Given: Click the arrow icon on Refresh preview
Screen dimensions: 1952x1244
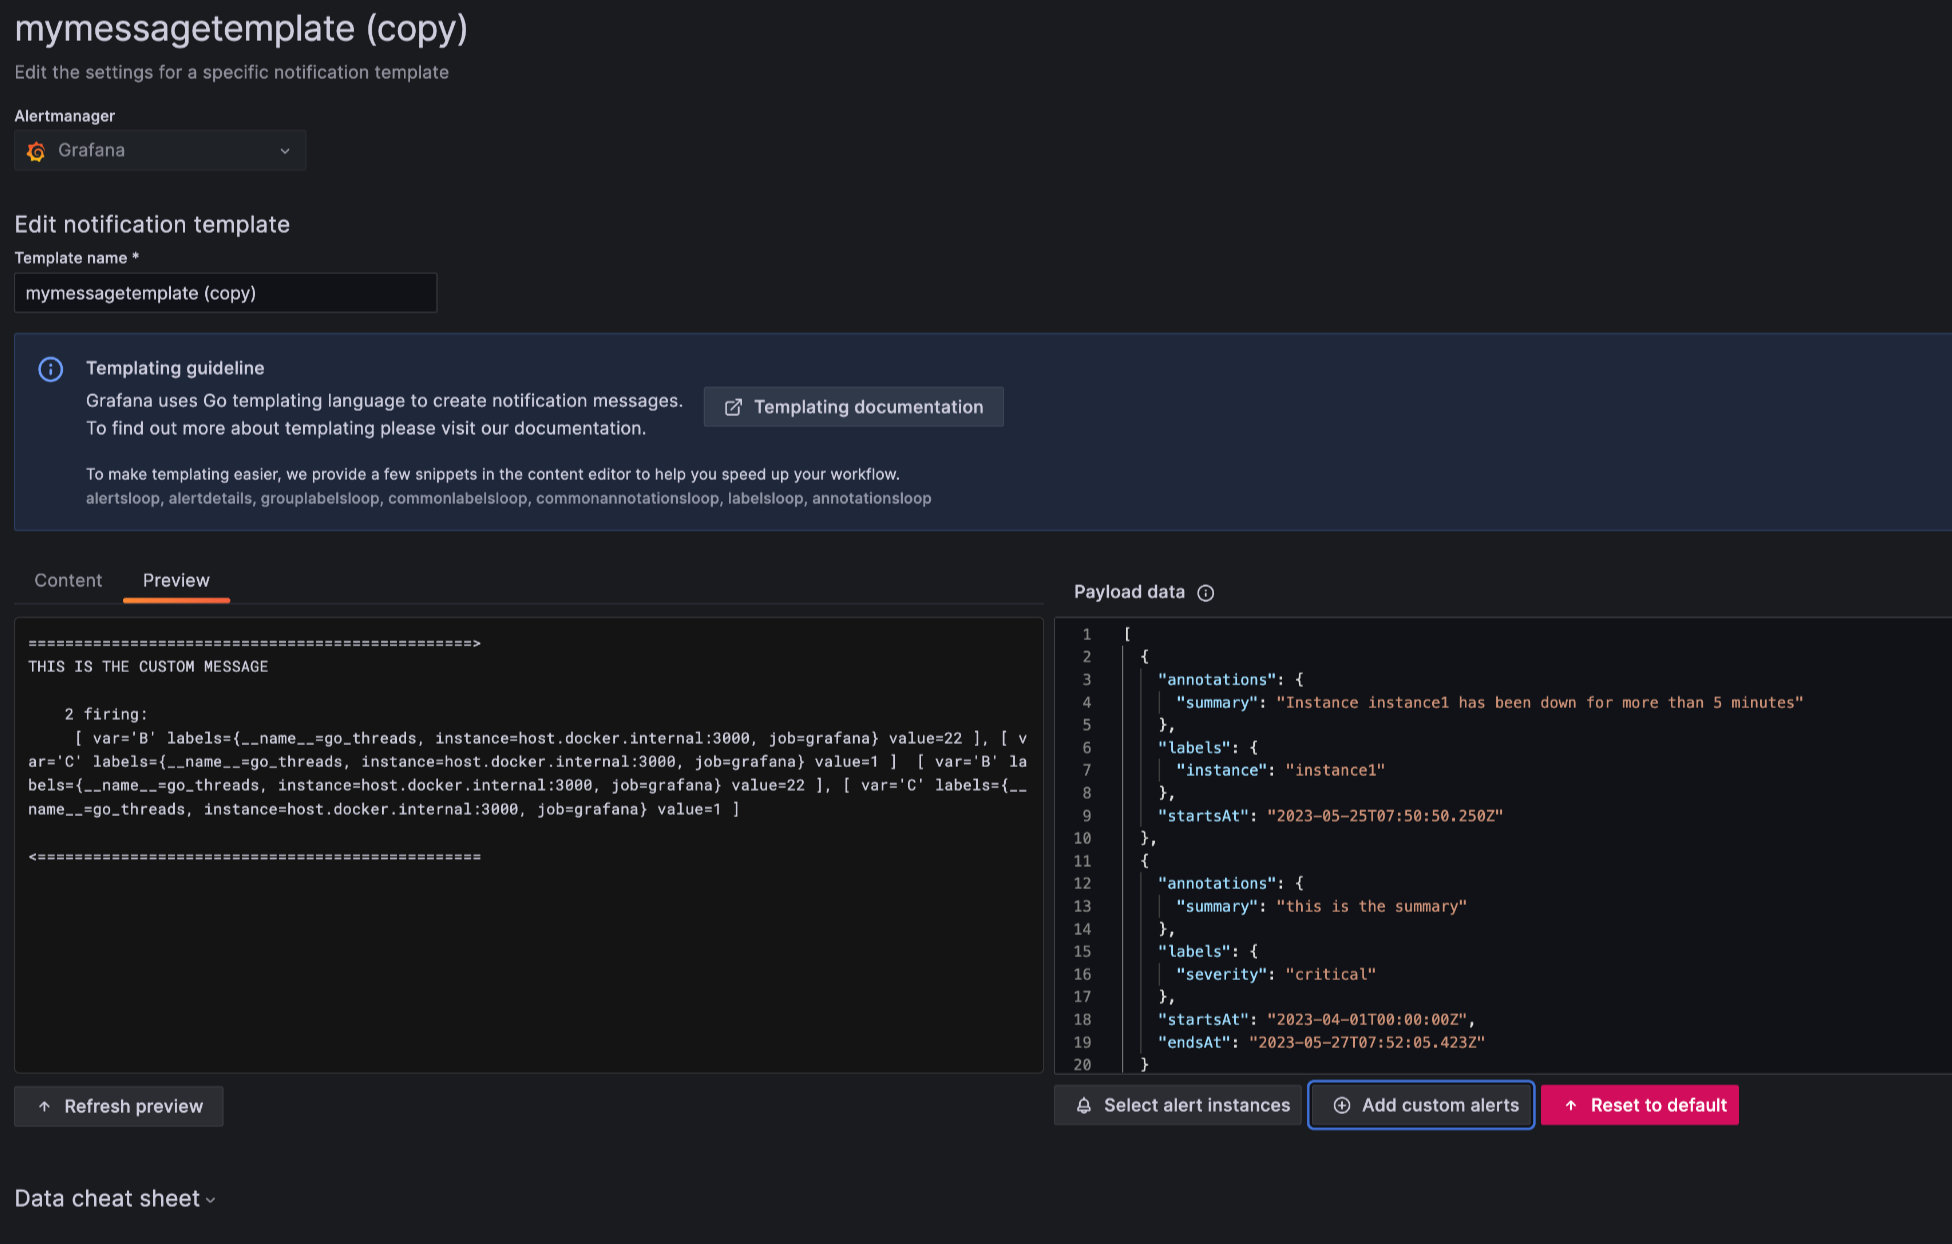Looking at the screenshot, I should (x=44, y=1106).
